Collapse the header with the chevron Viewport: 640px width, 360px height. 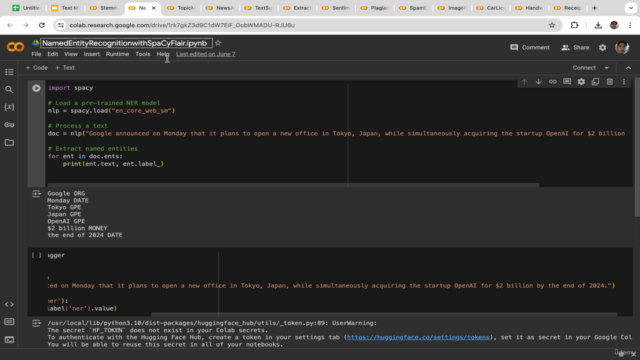[x=628, y=68]
